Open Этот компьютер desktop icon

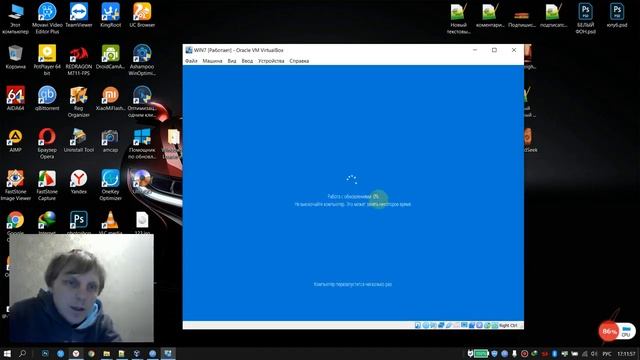(16, 18)
